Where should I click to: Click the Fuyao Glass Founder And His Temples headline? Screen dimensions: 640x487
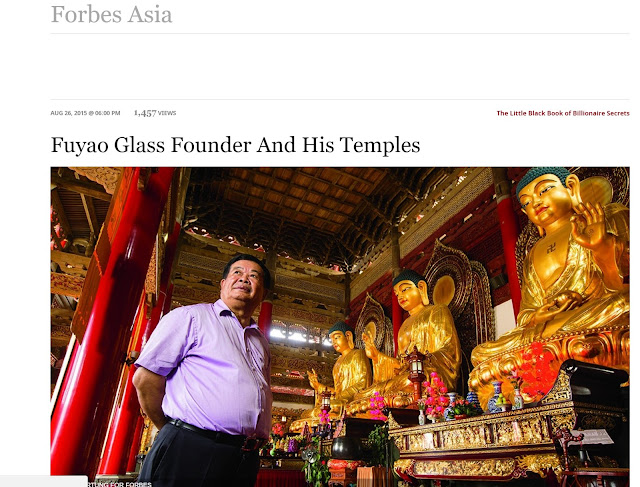[236, 145]
